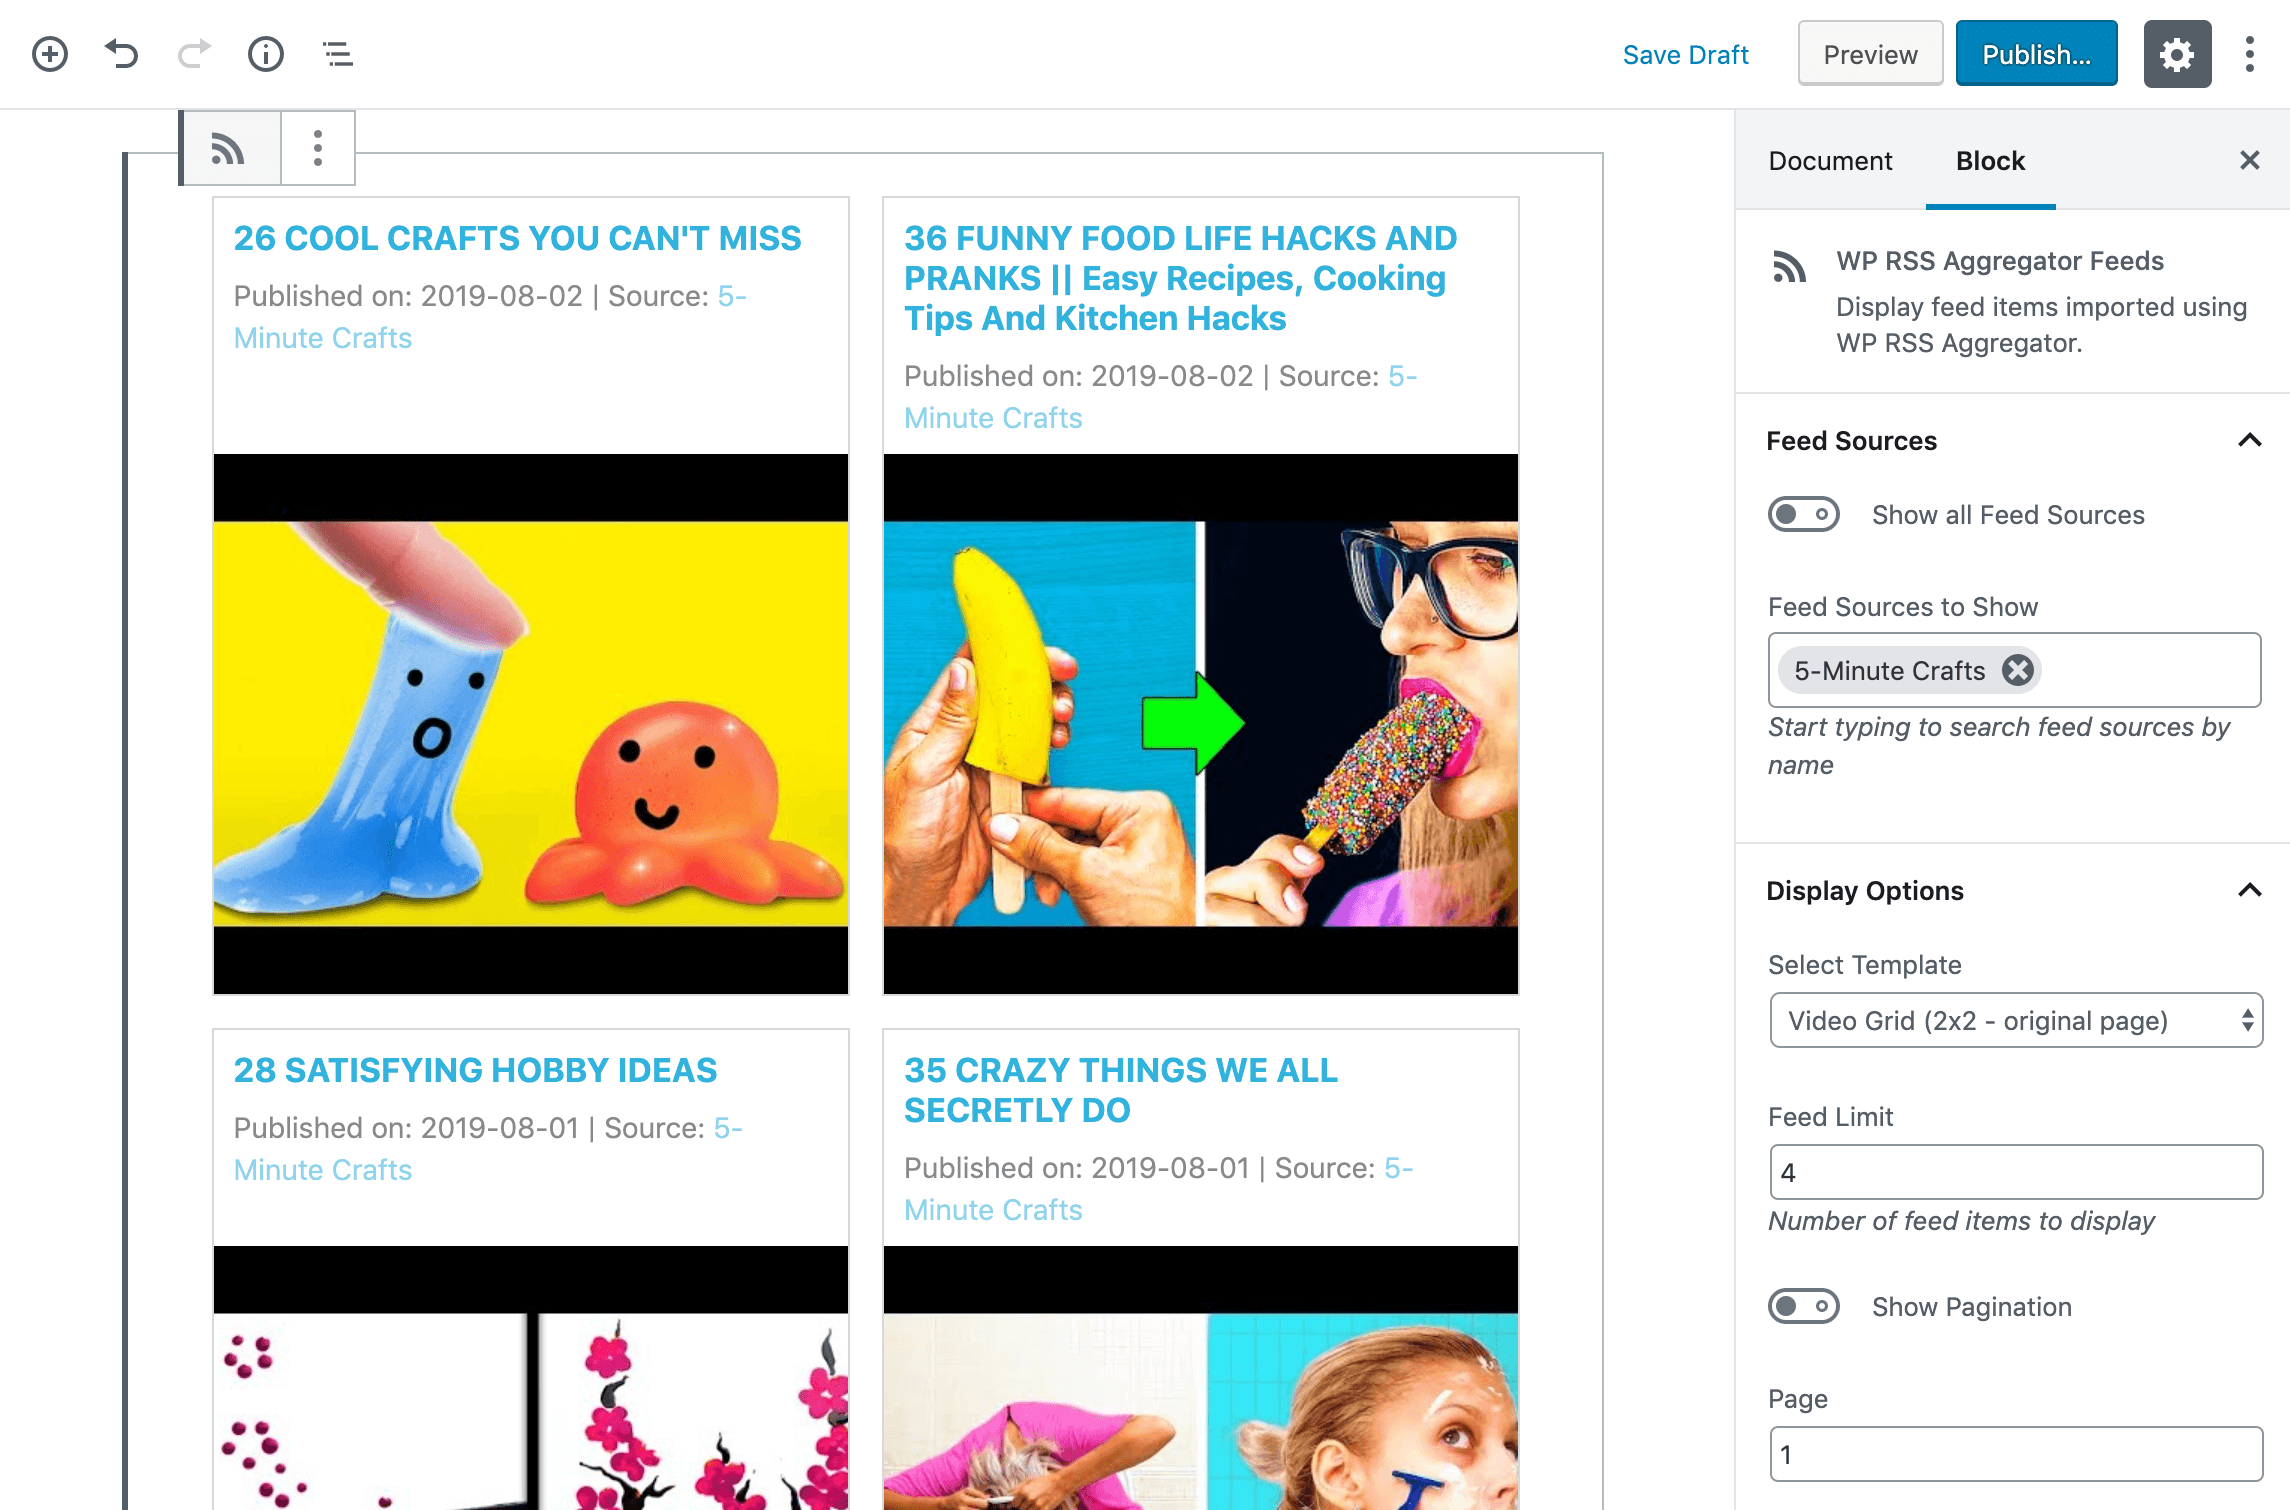Undo the last change

point(122,54)
